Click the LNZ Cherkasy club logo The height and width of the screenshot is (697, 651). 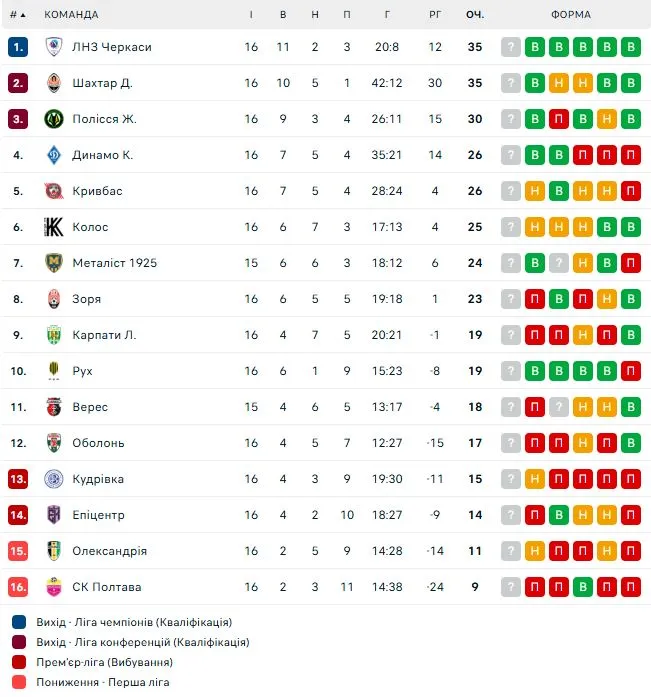pos(54,47)
